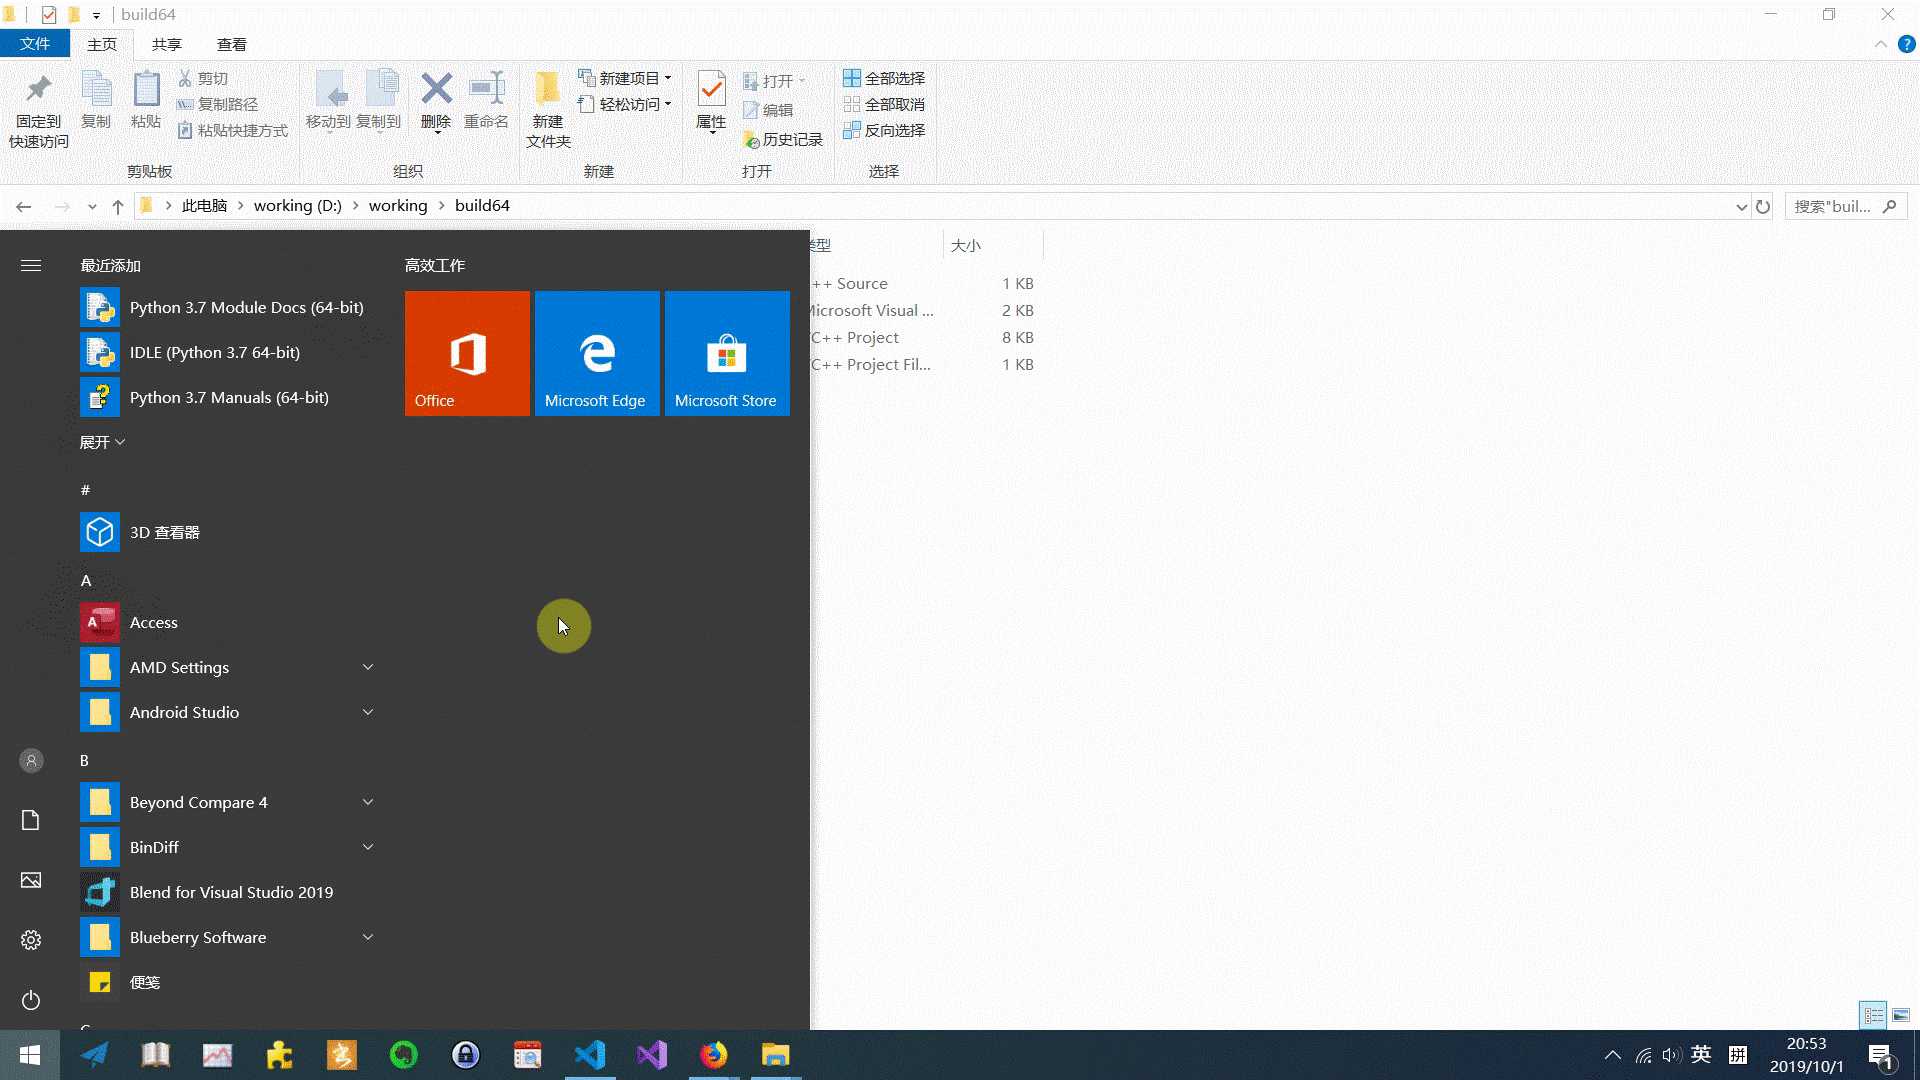Open Settings gear in Start sidebar
The height and width of the screenshot is (1080, 1920).
point(31,940)
